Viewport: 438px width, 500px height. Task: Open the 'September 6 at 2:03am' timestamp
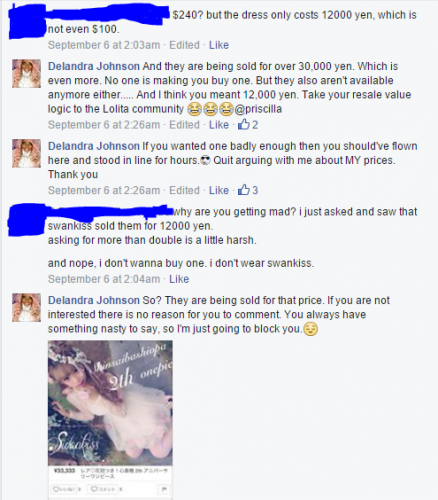(104, 45)
